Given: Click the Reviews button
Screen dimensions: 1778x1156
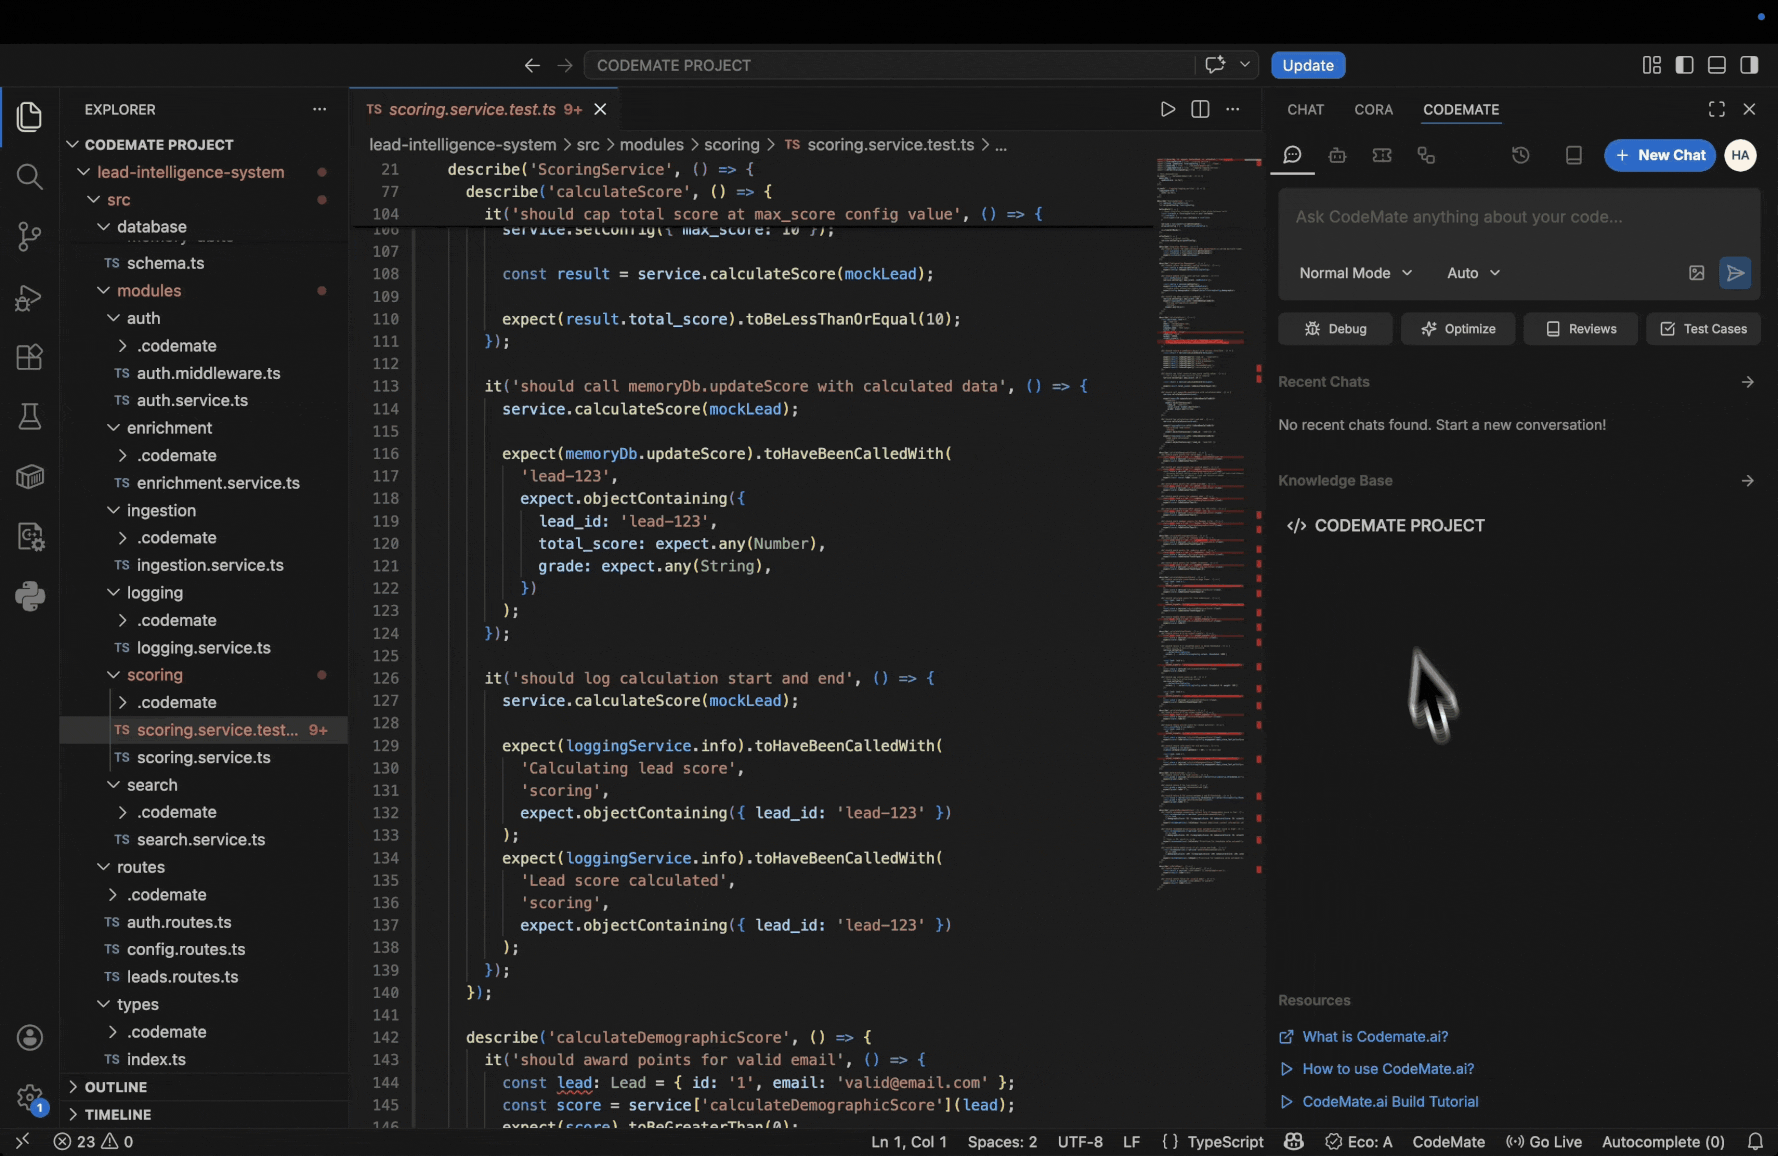Looking at the screenshot, I should click(1581, 329).
